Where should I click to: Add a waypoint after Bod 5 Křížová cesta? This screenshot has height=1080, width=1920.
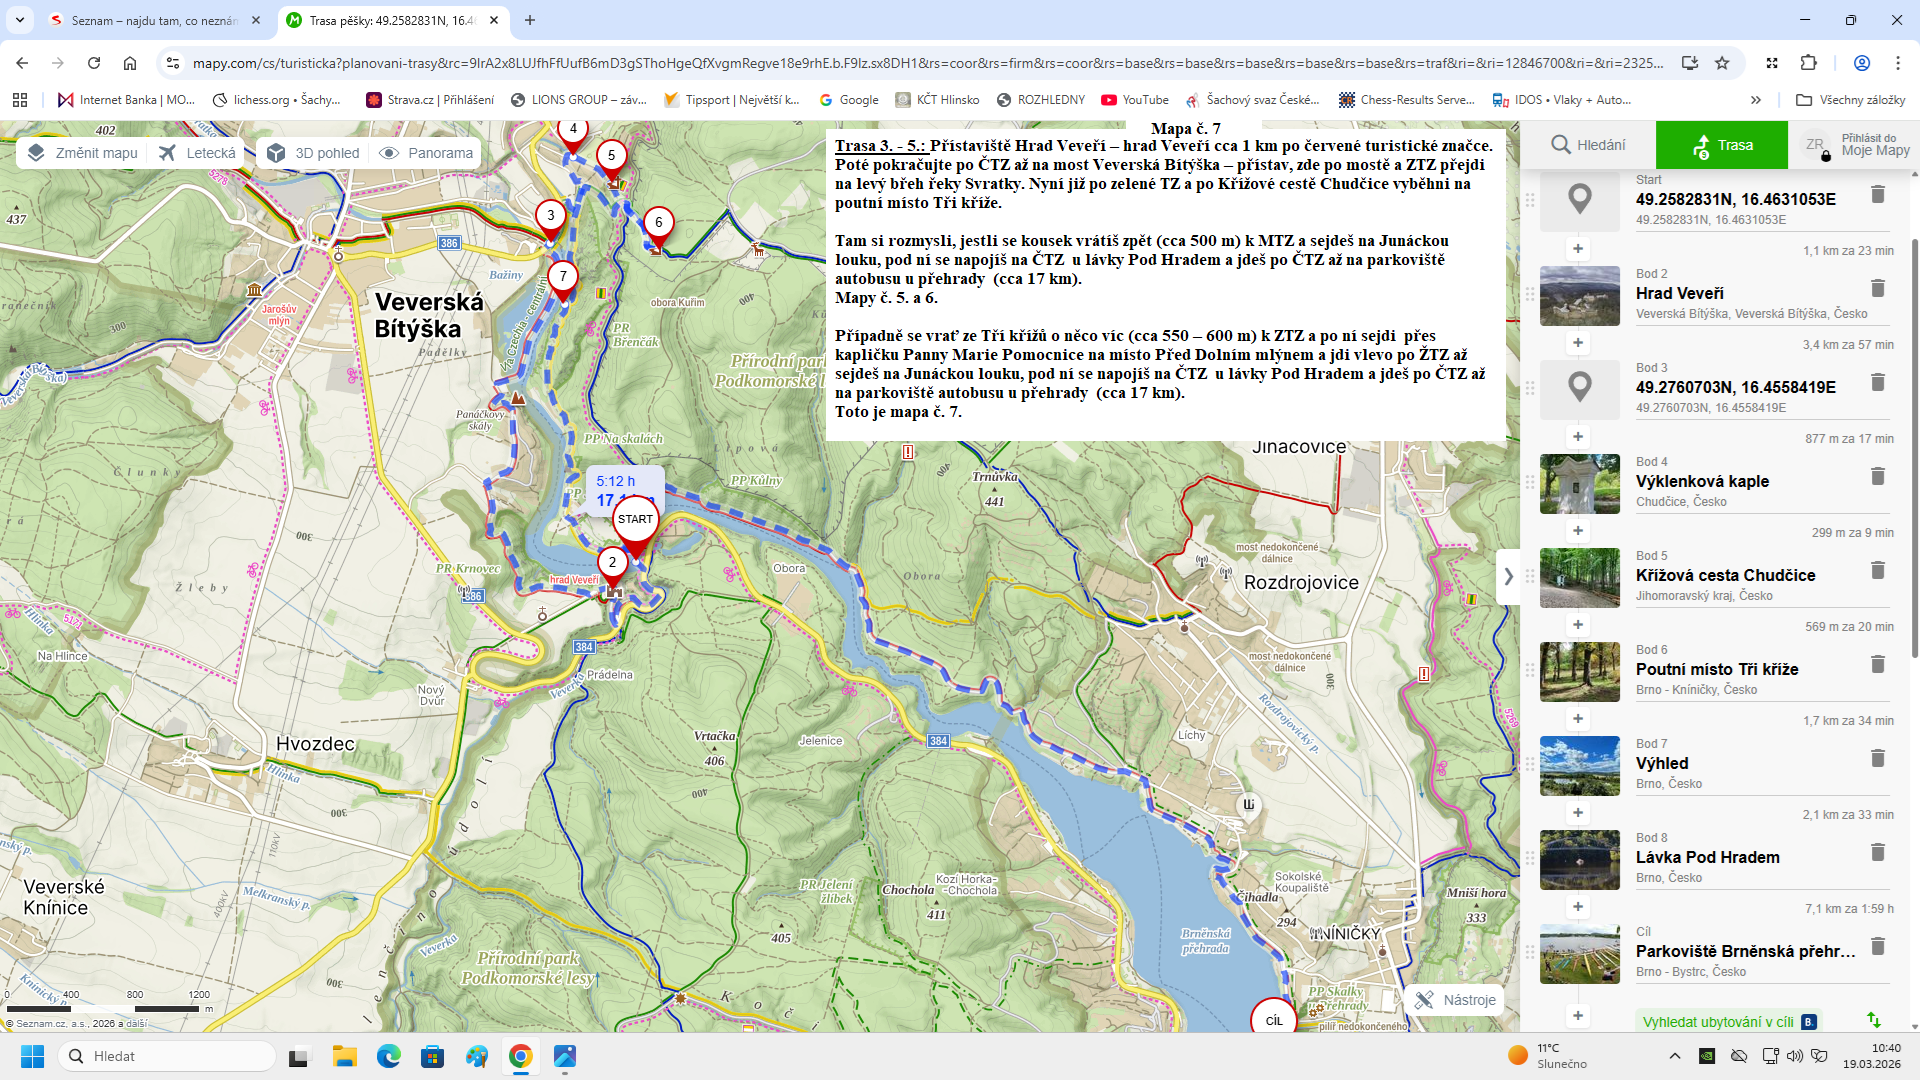click(x=1577, y=625)
